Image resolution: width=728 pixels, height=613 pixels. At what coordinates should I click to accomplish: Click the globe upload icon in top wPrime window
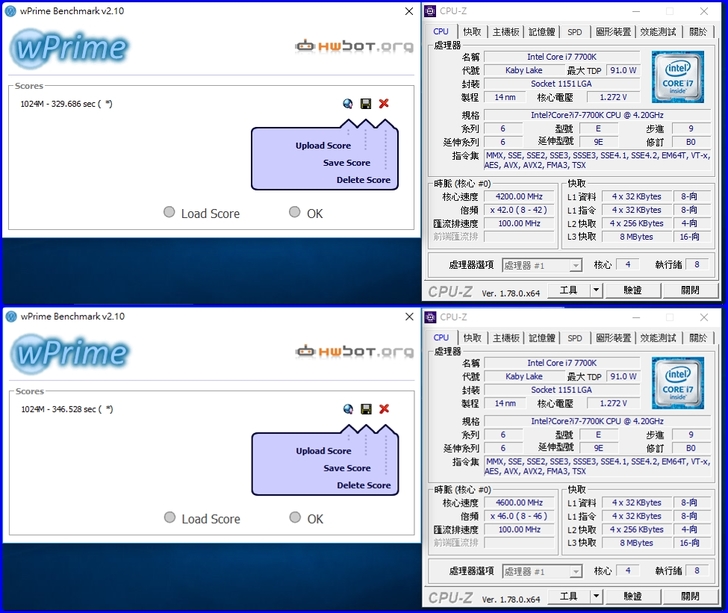[x=348, y=104]
